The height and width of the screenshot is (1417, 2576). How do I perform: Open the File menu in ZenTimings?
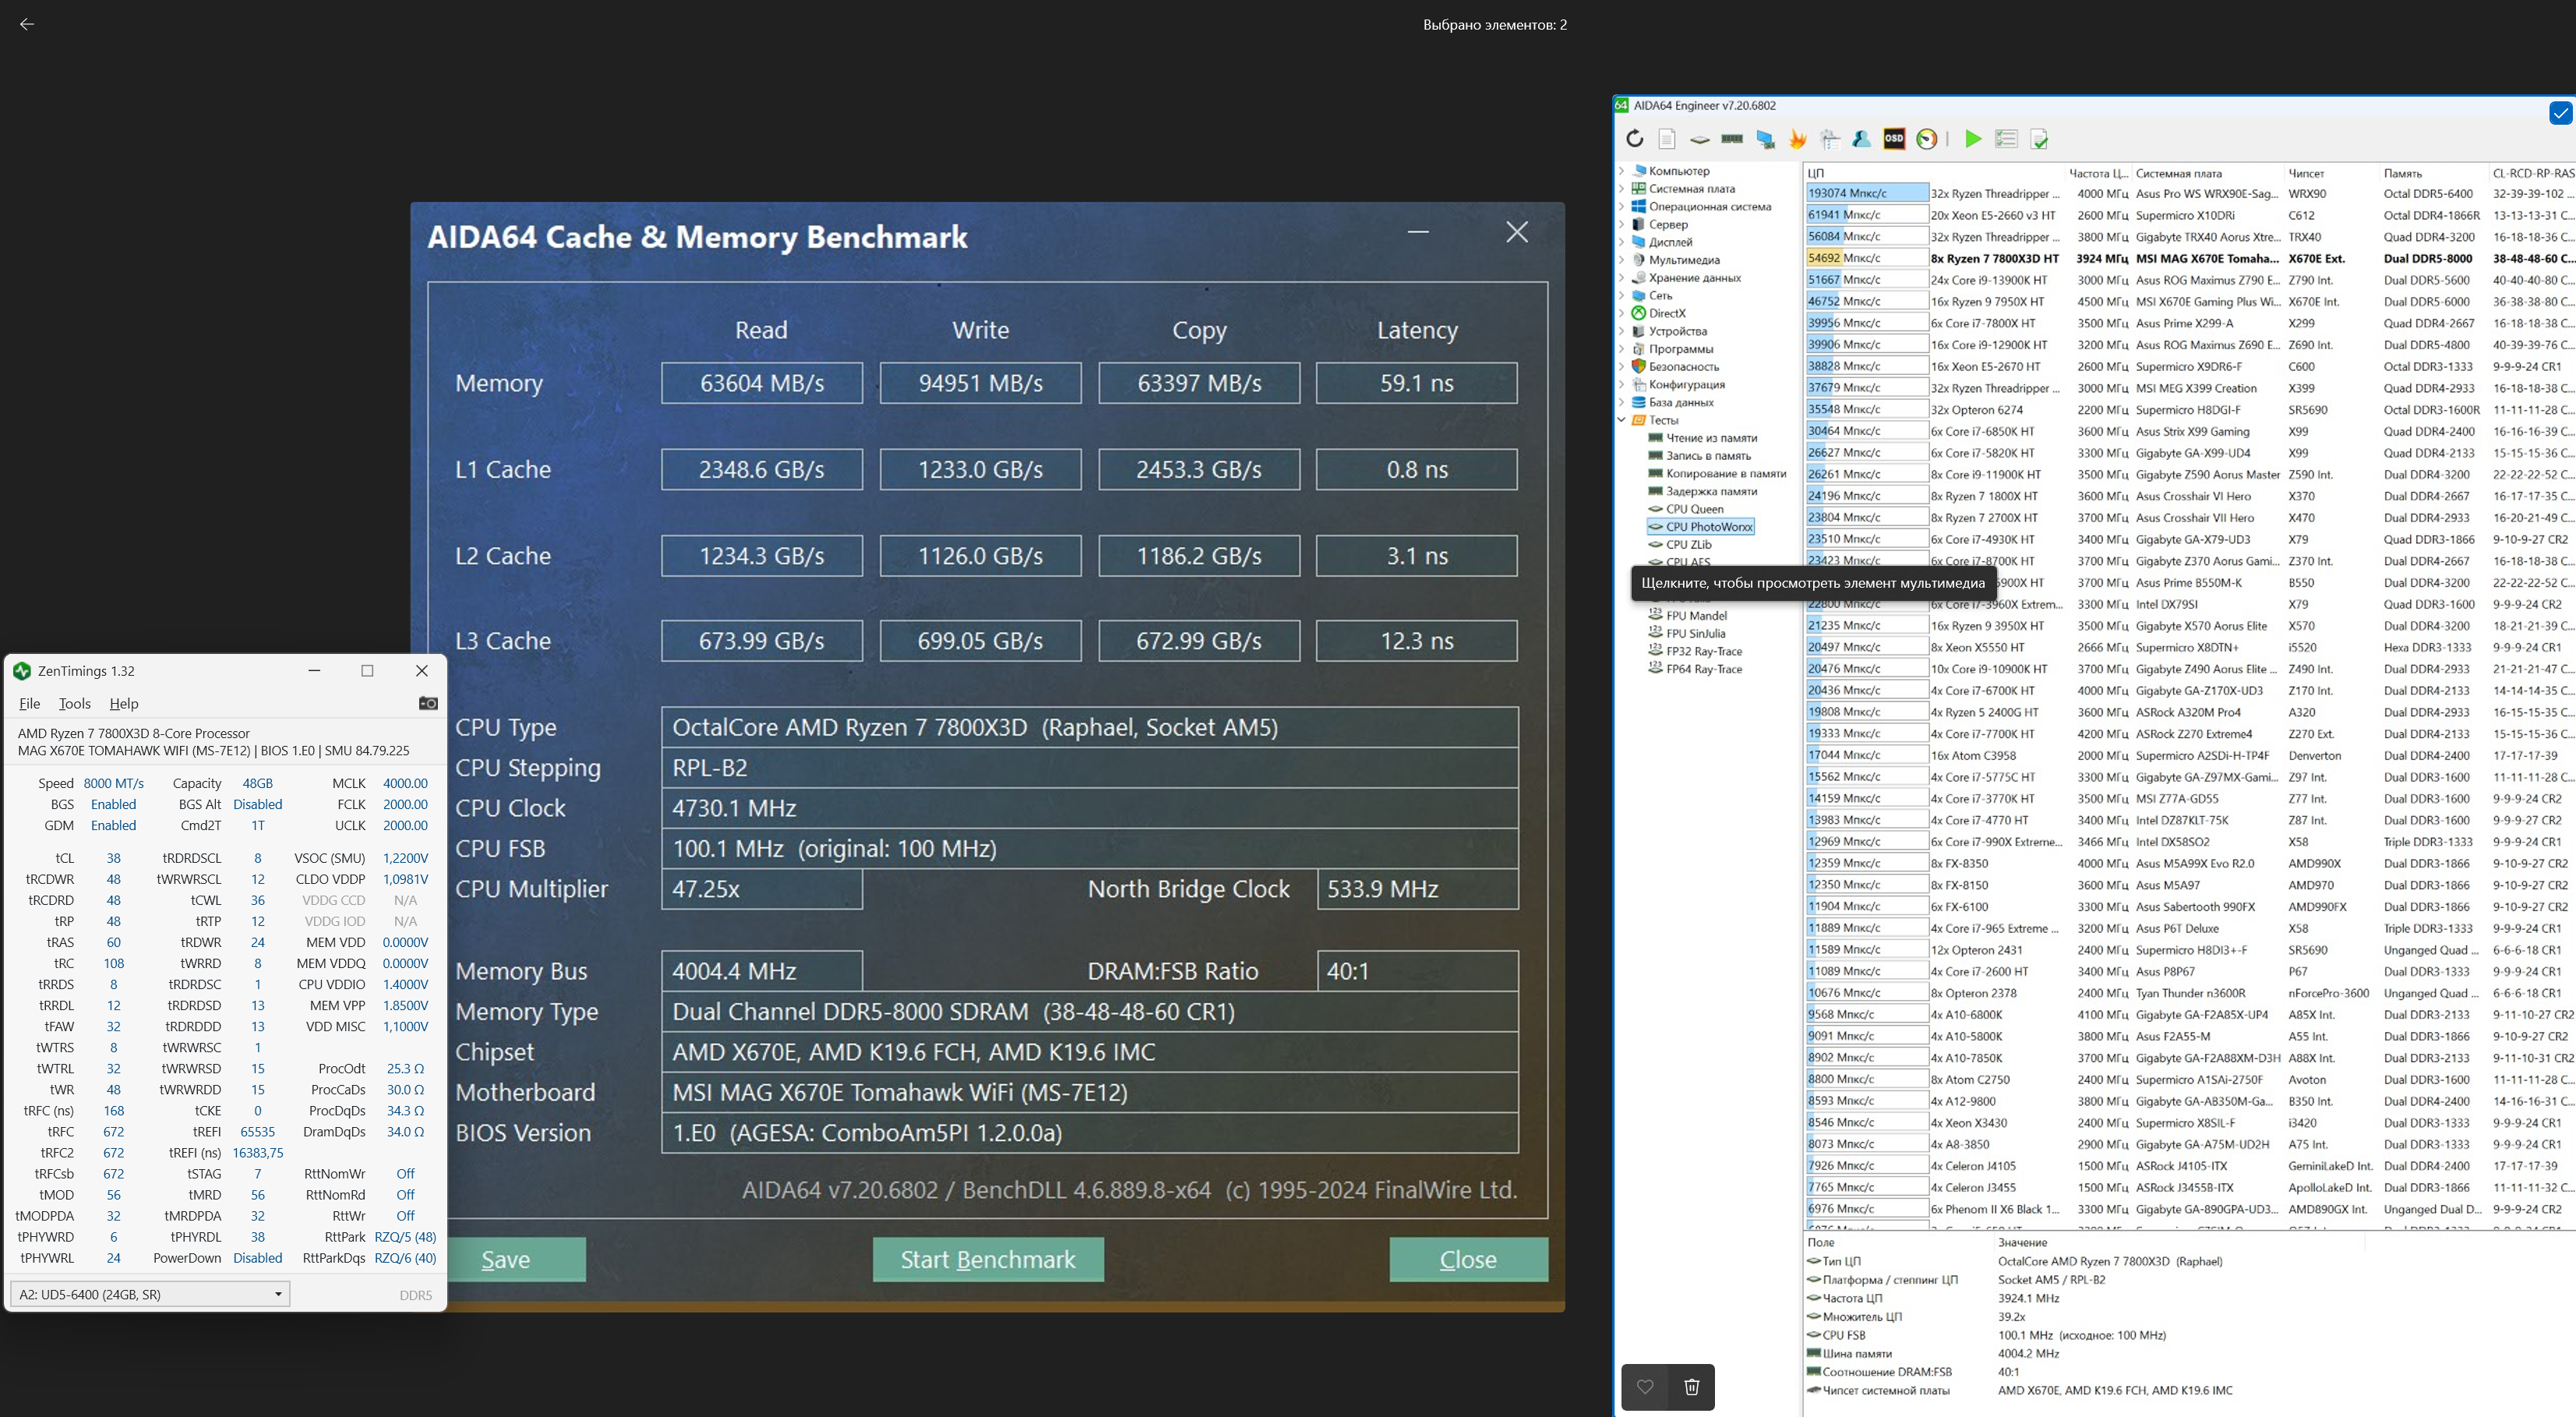pos(30,704)
